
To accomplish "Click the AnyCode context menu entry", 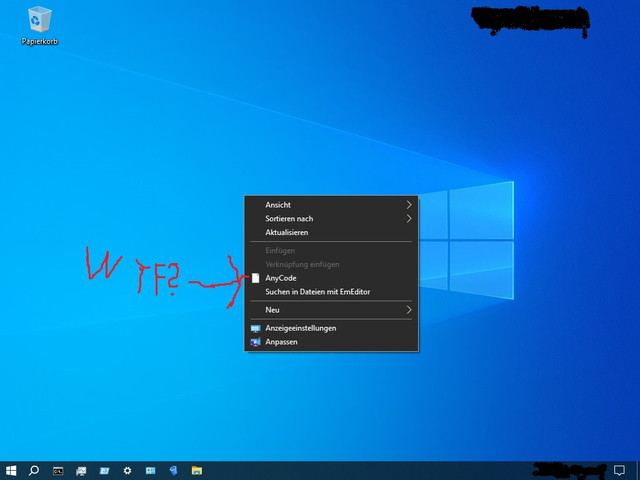I will [331, 278].
